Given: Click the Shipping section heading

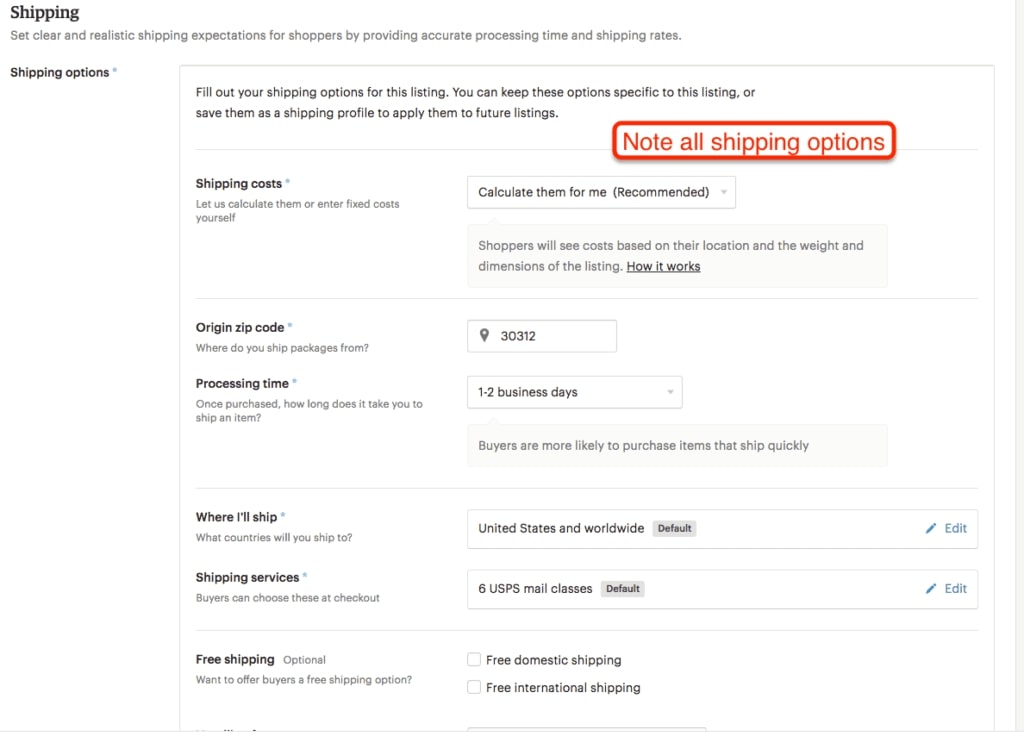Looking at the screenshot, I should click(x=45, y=13).
